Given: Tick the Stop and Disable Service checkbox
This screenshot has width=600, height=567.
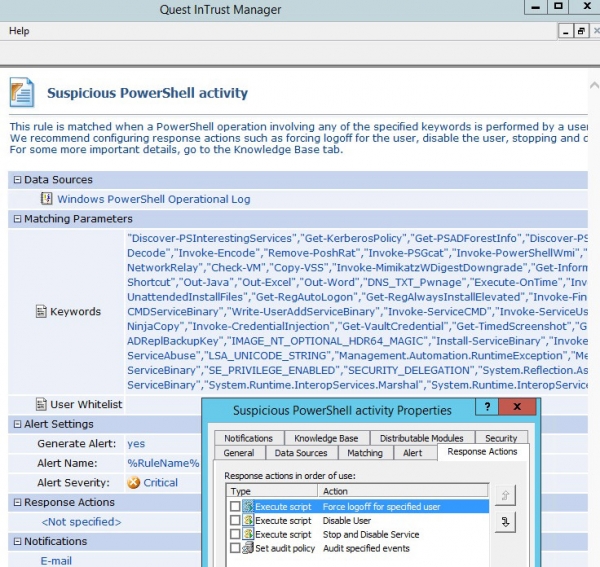Looking at the screenshot, I should click(x=235, y=535).
